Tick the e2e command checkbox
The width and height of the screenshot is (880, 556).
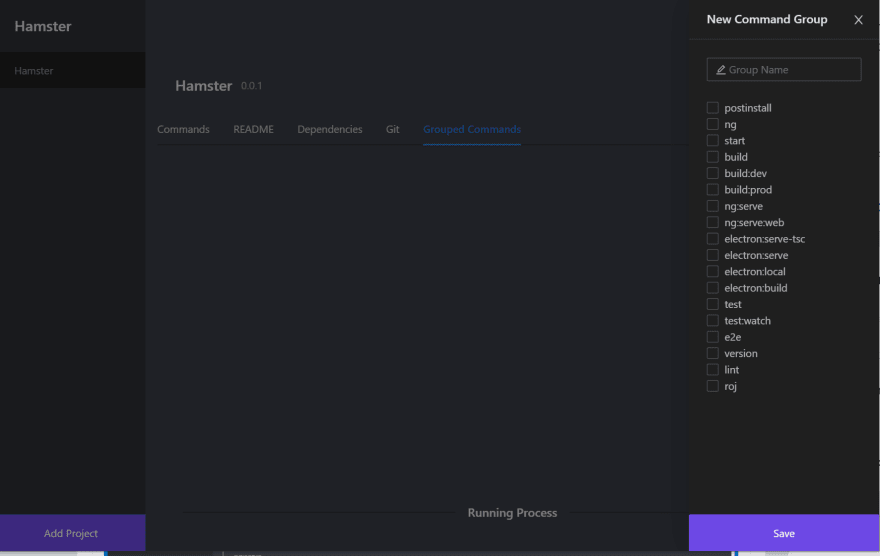coord(712,337)
